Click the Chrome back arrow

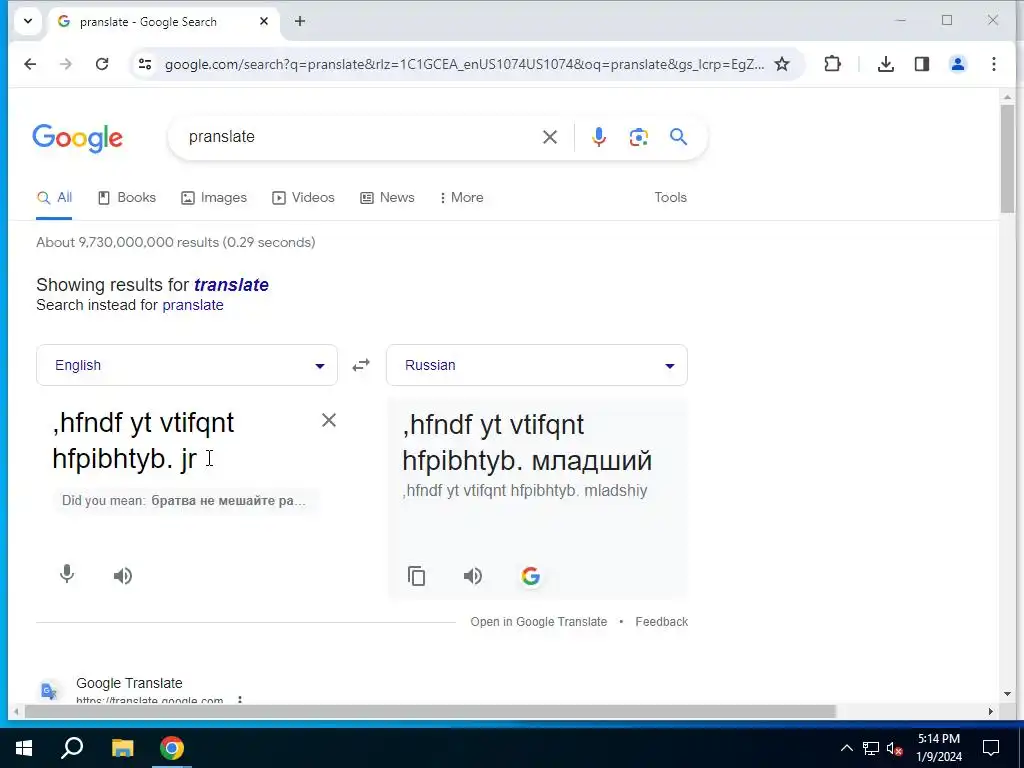30,64
